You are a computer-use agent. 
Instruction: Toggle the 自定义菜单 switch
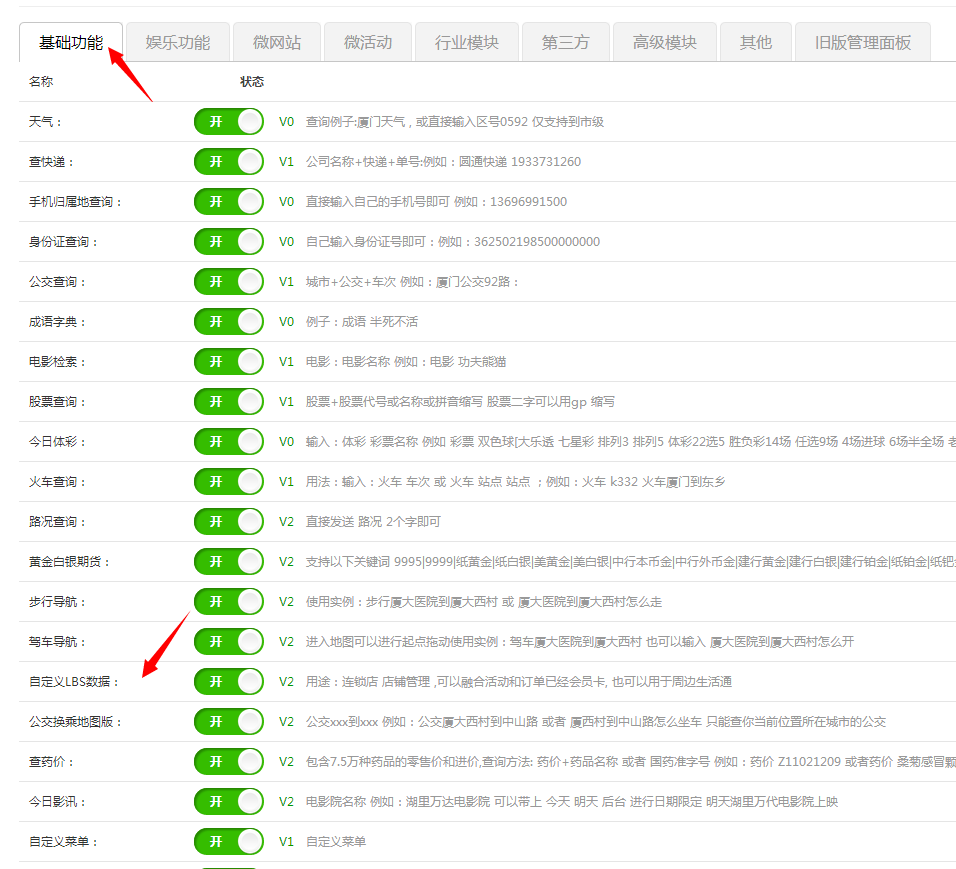[228, 842]
